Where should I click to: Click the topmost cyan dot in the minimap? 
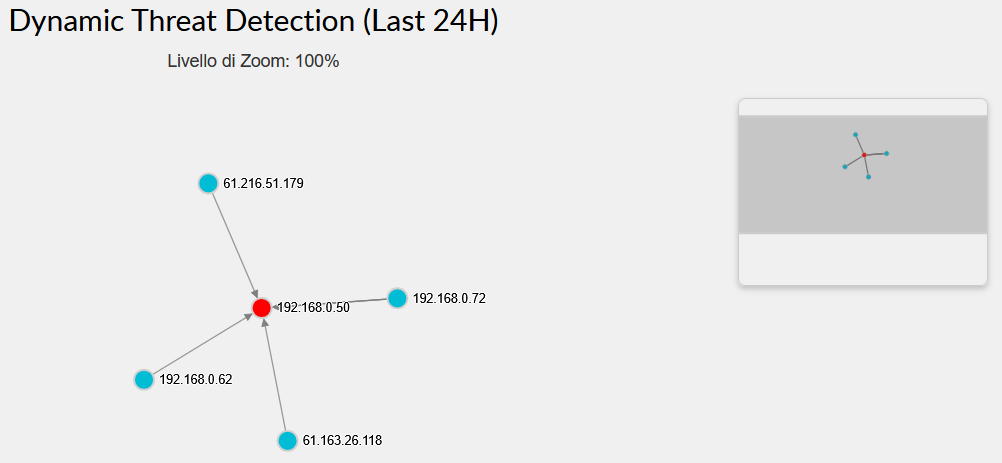coord(855,134)
